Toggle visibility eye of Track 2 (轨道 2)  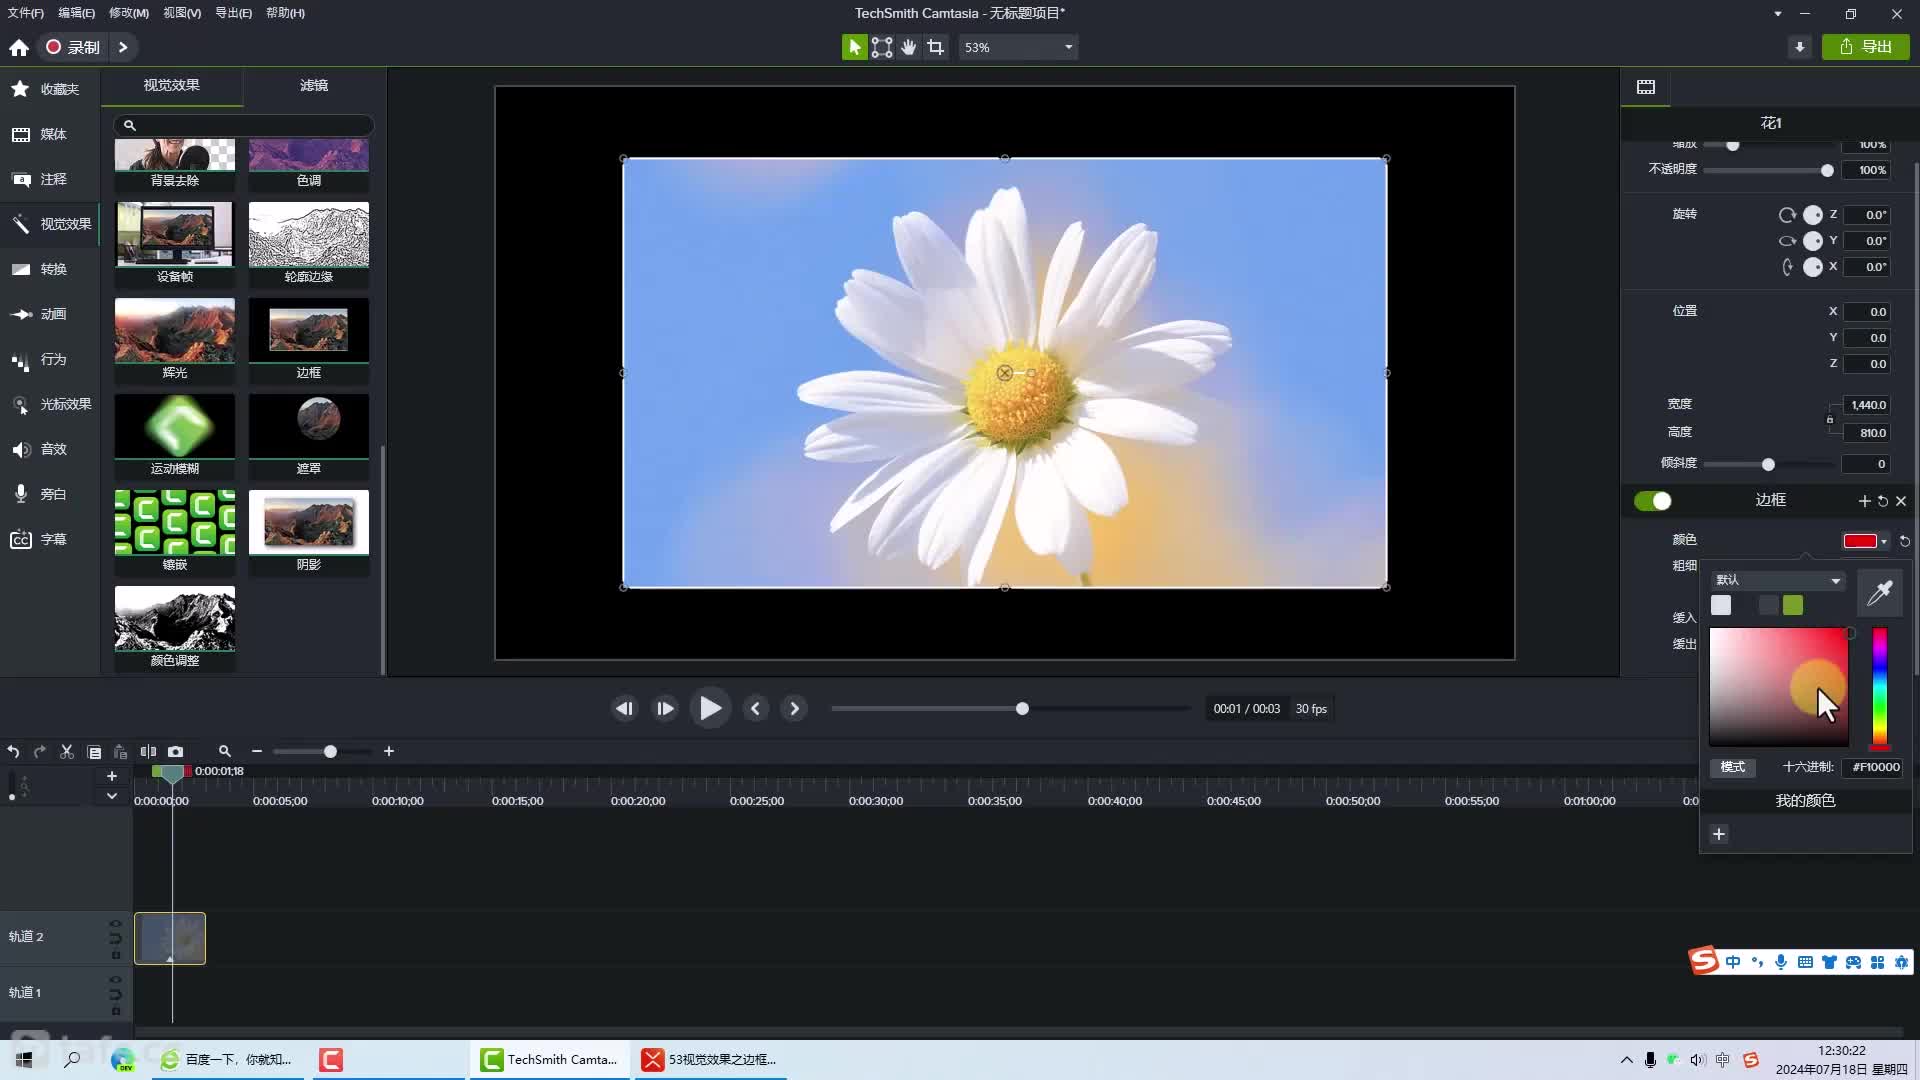pos(115,924)
